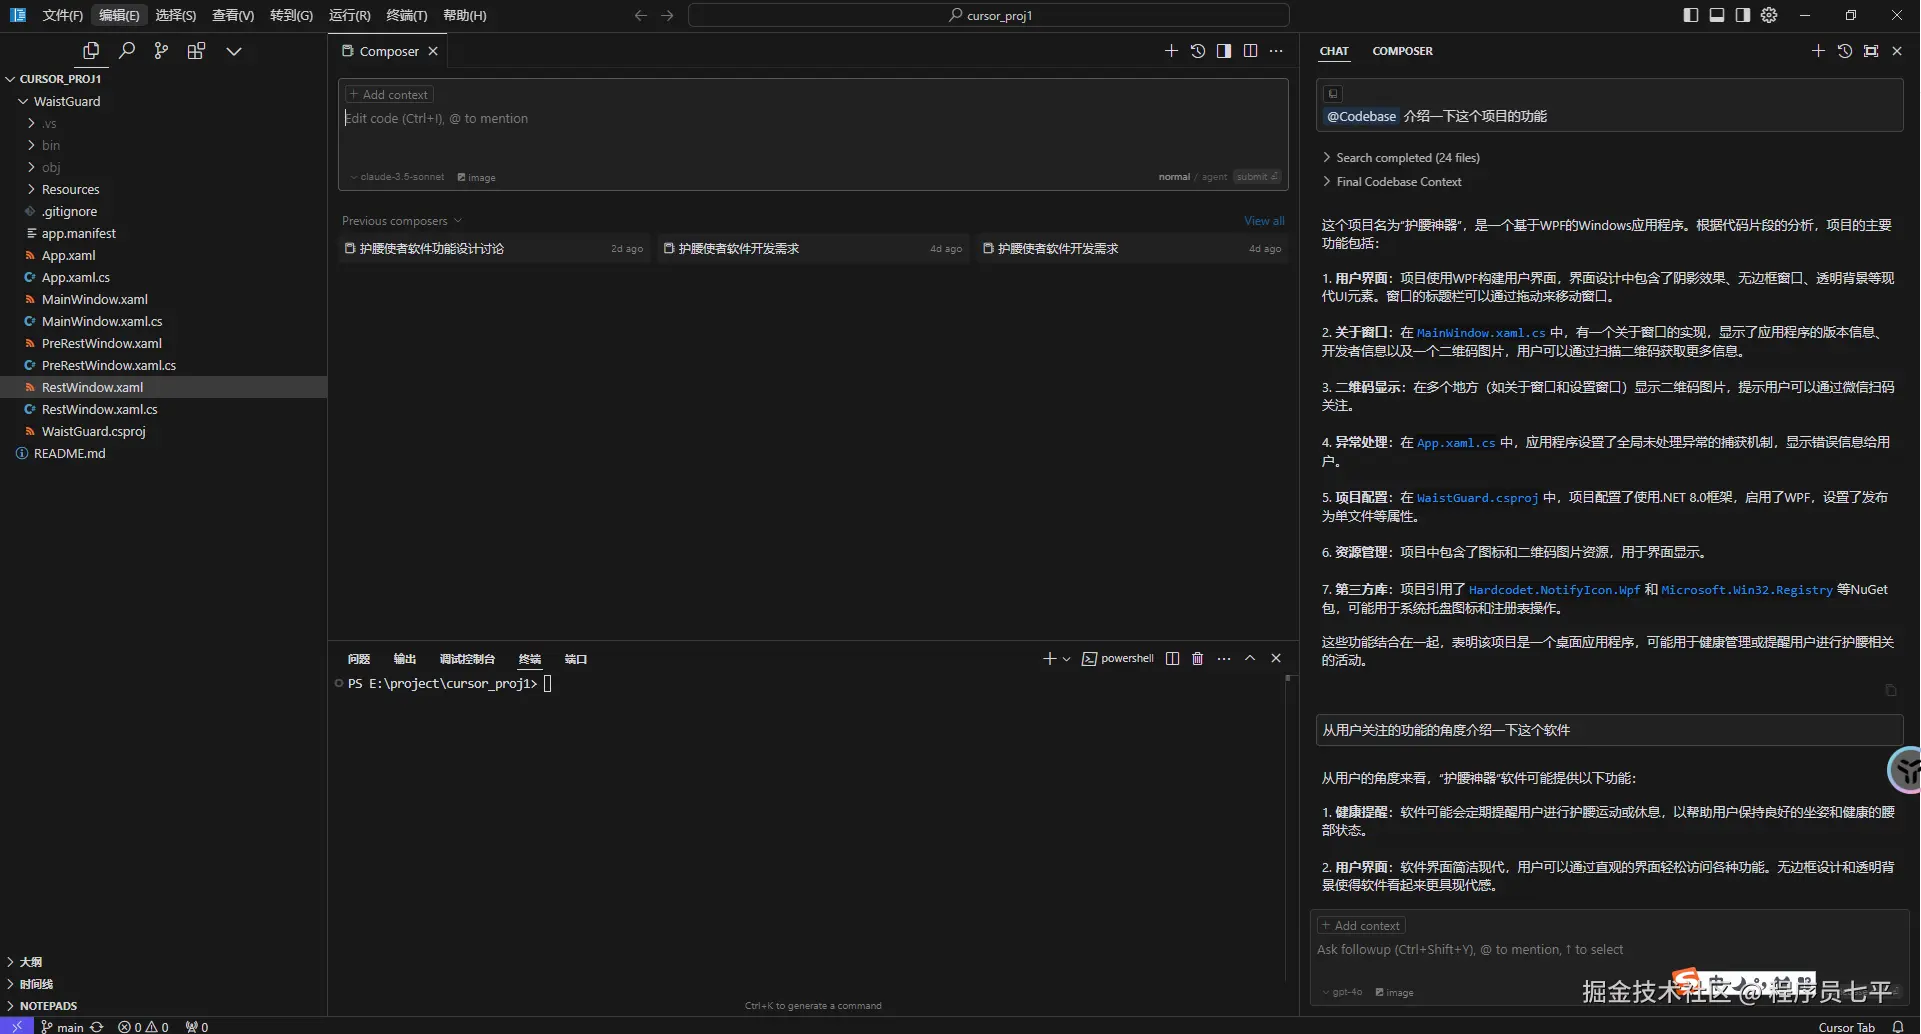Click WaistGuard.csproj link in chat response
1921x1034 pixels.
tap(1477, 498)
